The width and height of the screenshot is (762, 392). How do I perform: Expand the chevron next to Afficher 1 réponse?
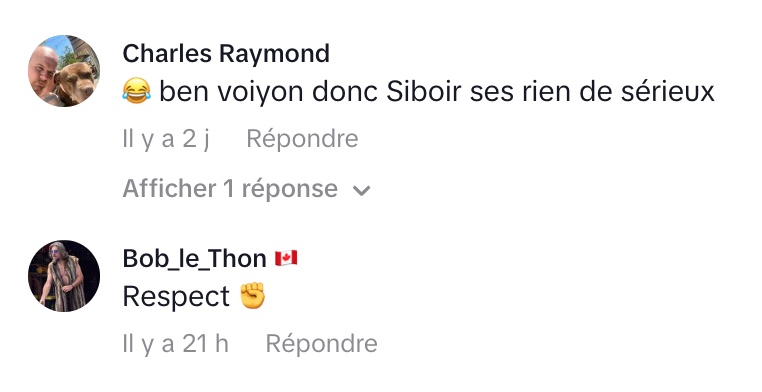point(362,190)
